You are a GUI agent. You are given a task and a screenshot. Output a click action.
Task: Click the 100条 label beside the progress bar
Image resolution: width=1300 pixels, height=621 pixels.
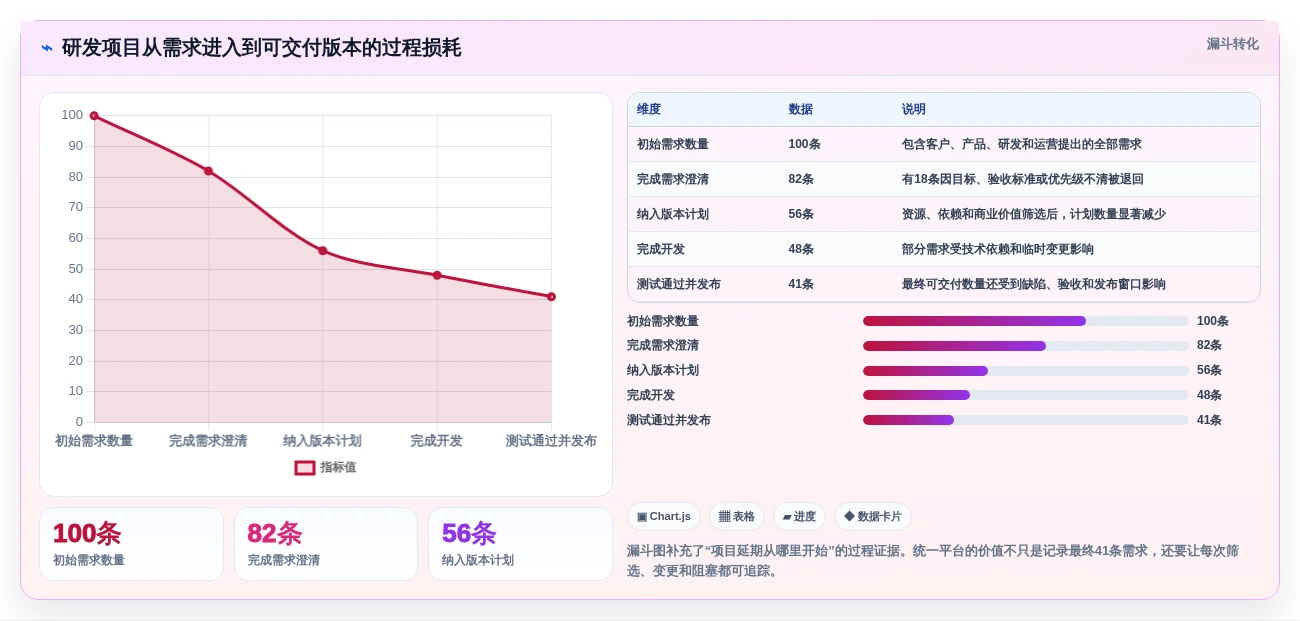tap(1213, 321)
